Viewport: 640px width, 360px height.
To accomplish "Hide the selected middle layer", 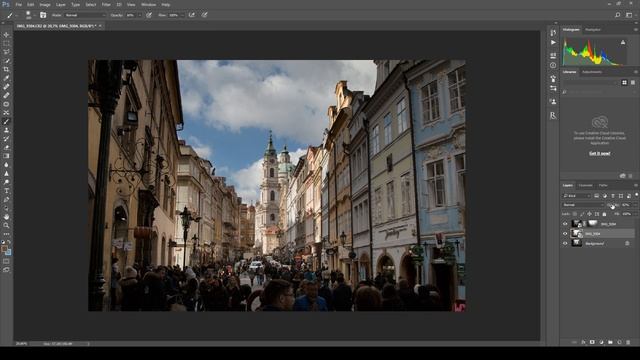I will coord(565,233).
